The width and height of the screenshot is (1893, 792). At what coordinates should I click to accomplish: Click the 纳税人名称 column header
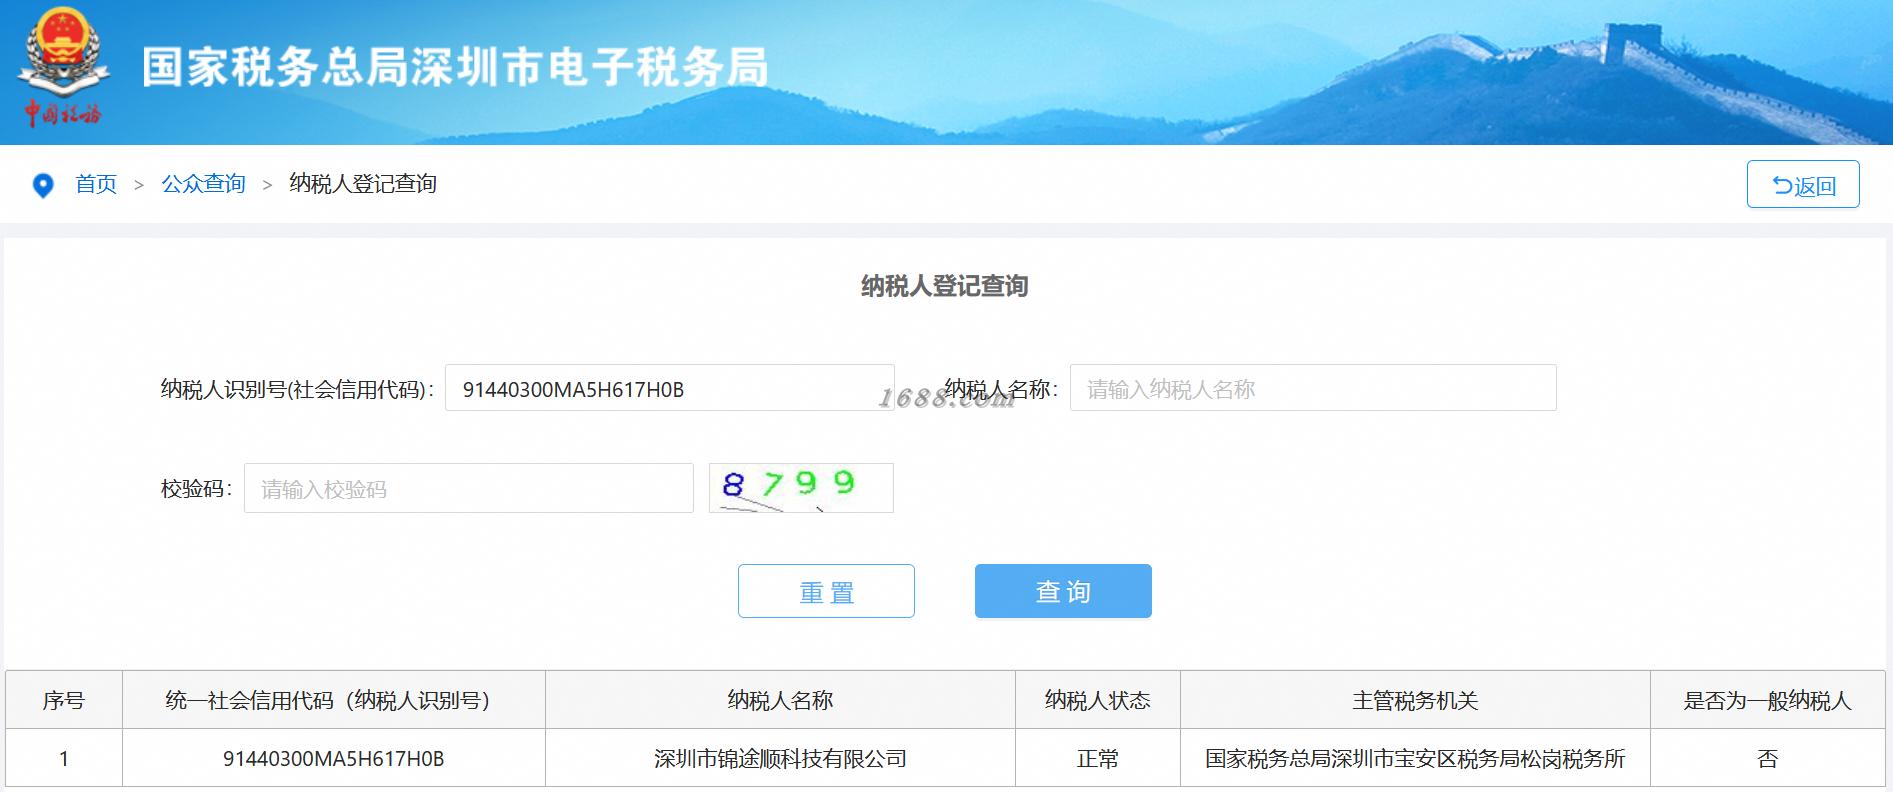(x=780, y=700)
